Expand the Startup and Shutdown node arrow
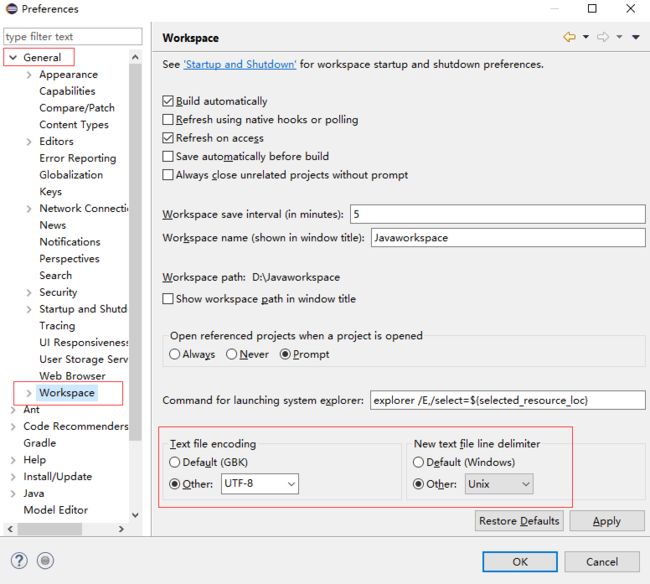Image resolution: width=650 pixels, height=584 pixels. click(x=29, y=309)
